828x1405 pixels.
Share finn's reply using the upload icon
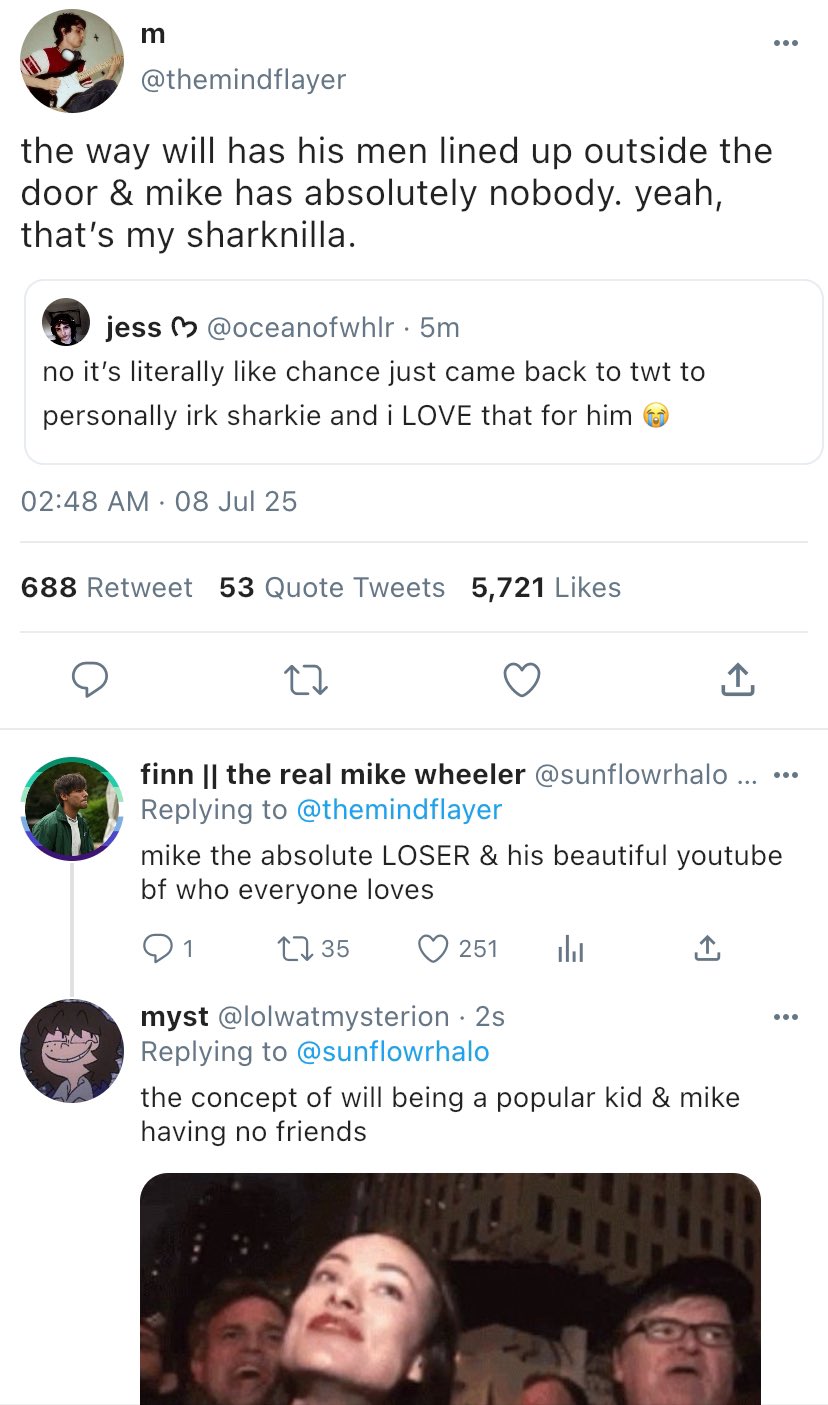706,948
